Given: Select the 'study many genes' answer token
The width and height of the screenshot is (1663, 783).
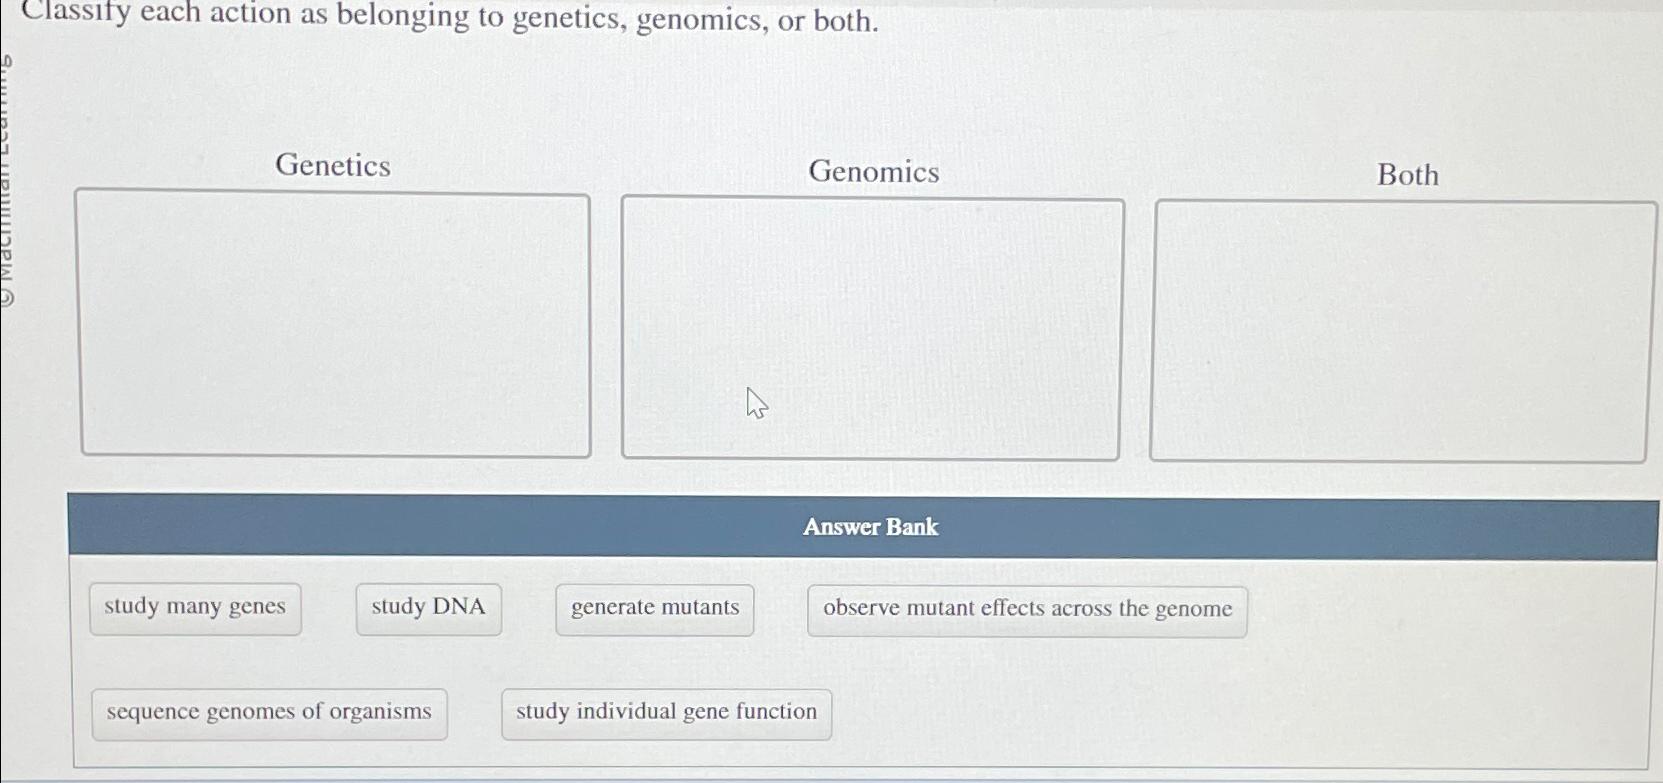Looking at the screenshot, I should pos(195,607).
